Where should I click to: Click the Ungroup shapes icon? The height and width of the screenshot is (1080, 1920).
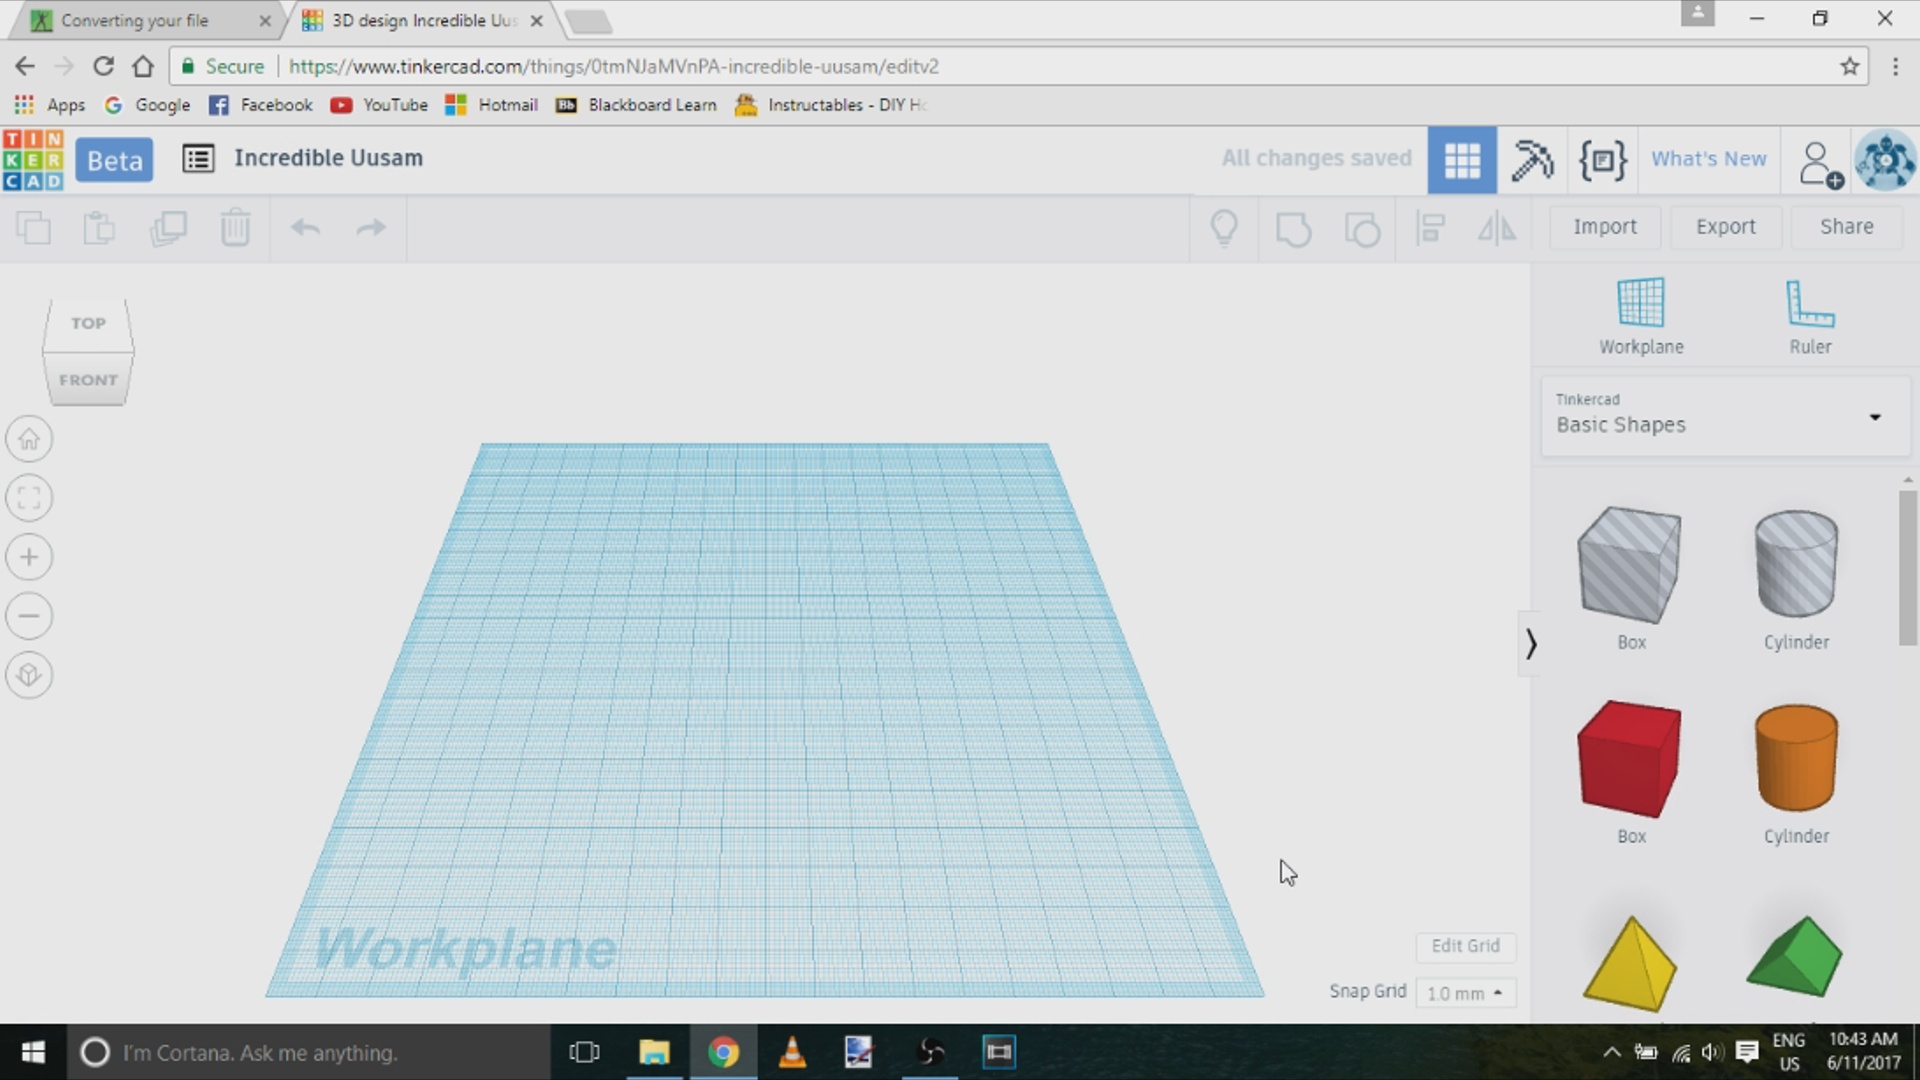point(1362,228)
